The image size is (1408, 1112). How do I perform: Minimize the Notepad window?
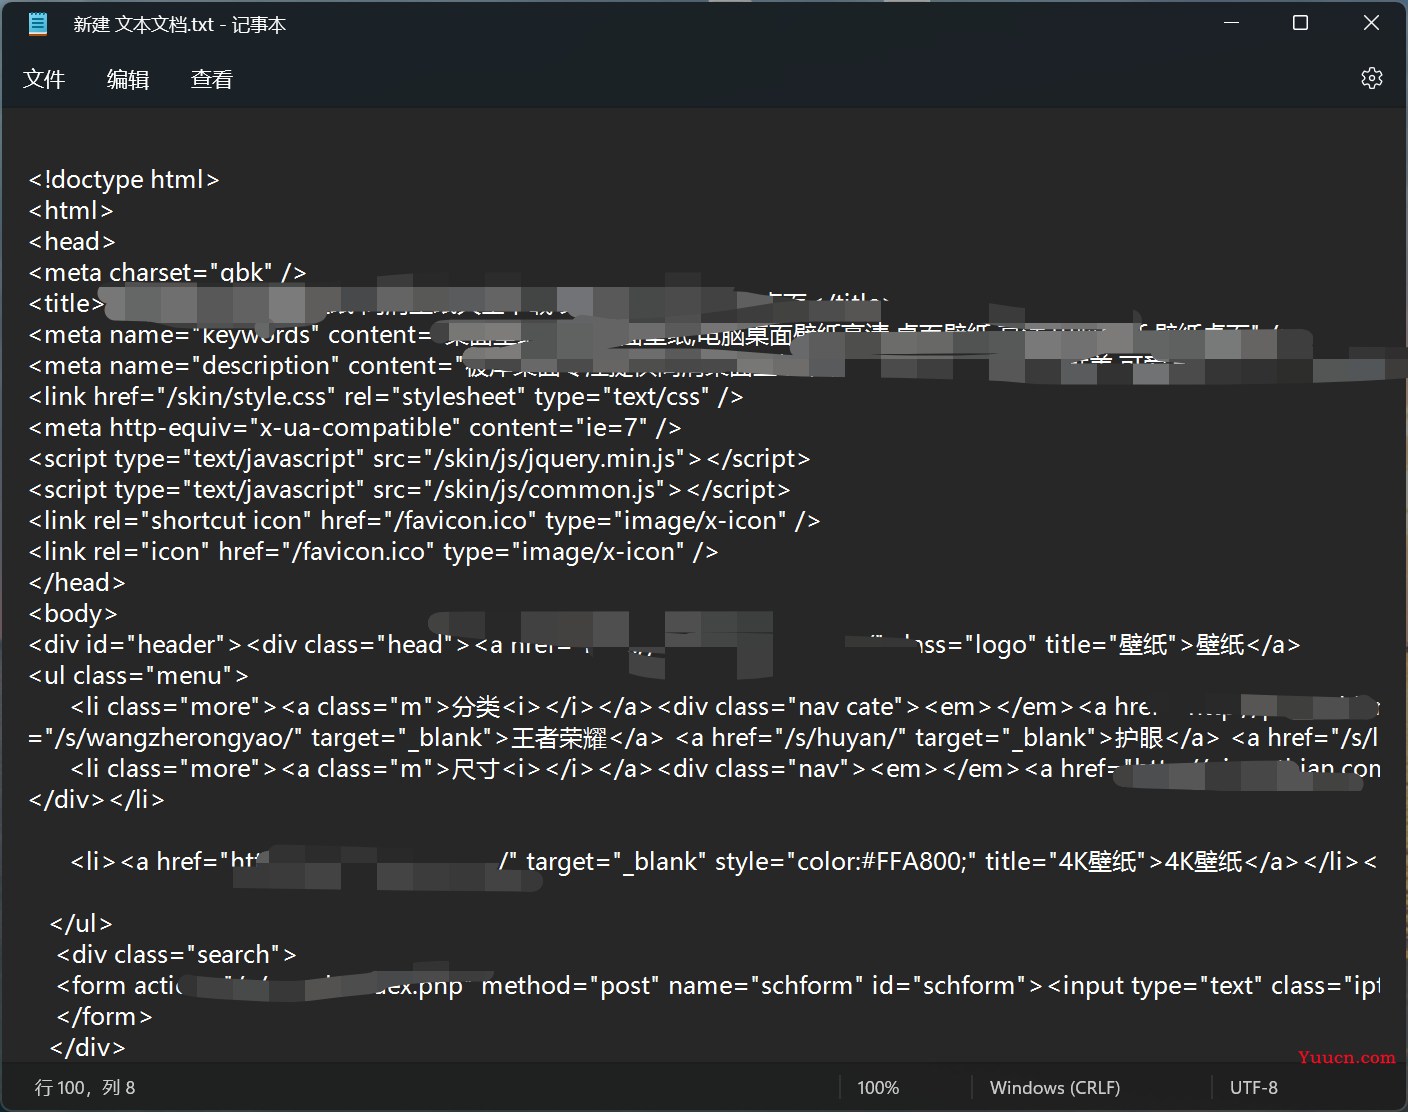(x=1232, y=23)
